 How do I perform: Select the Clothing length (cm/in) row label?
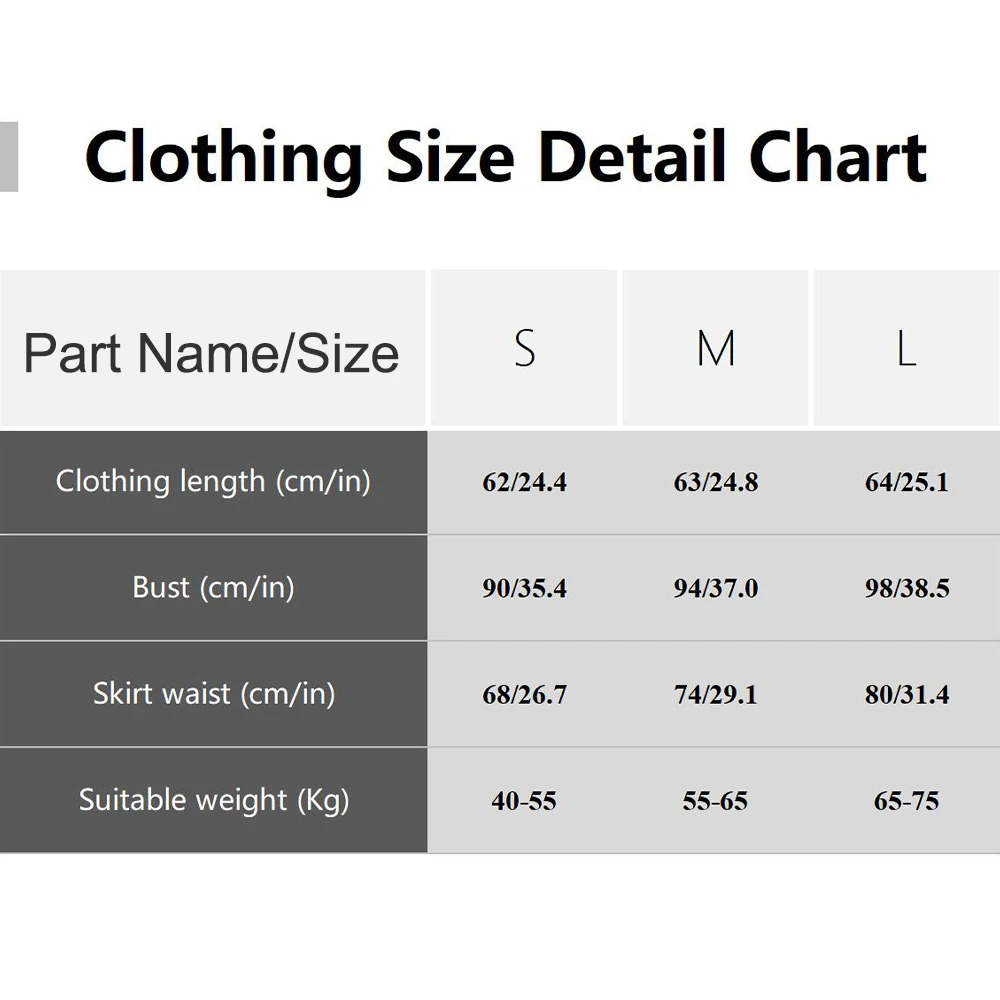coord(213,482)
